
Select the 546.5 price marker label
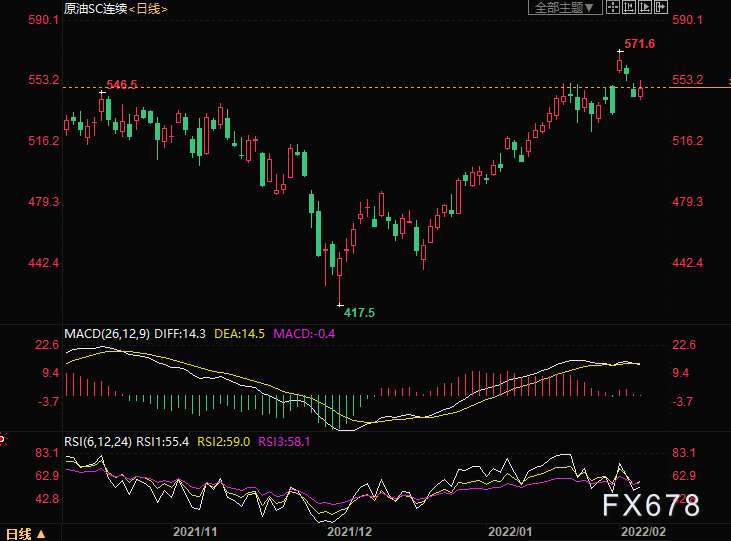[x=122, y=84]
